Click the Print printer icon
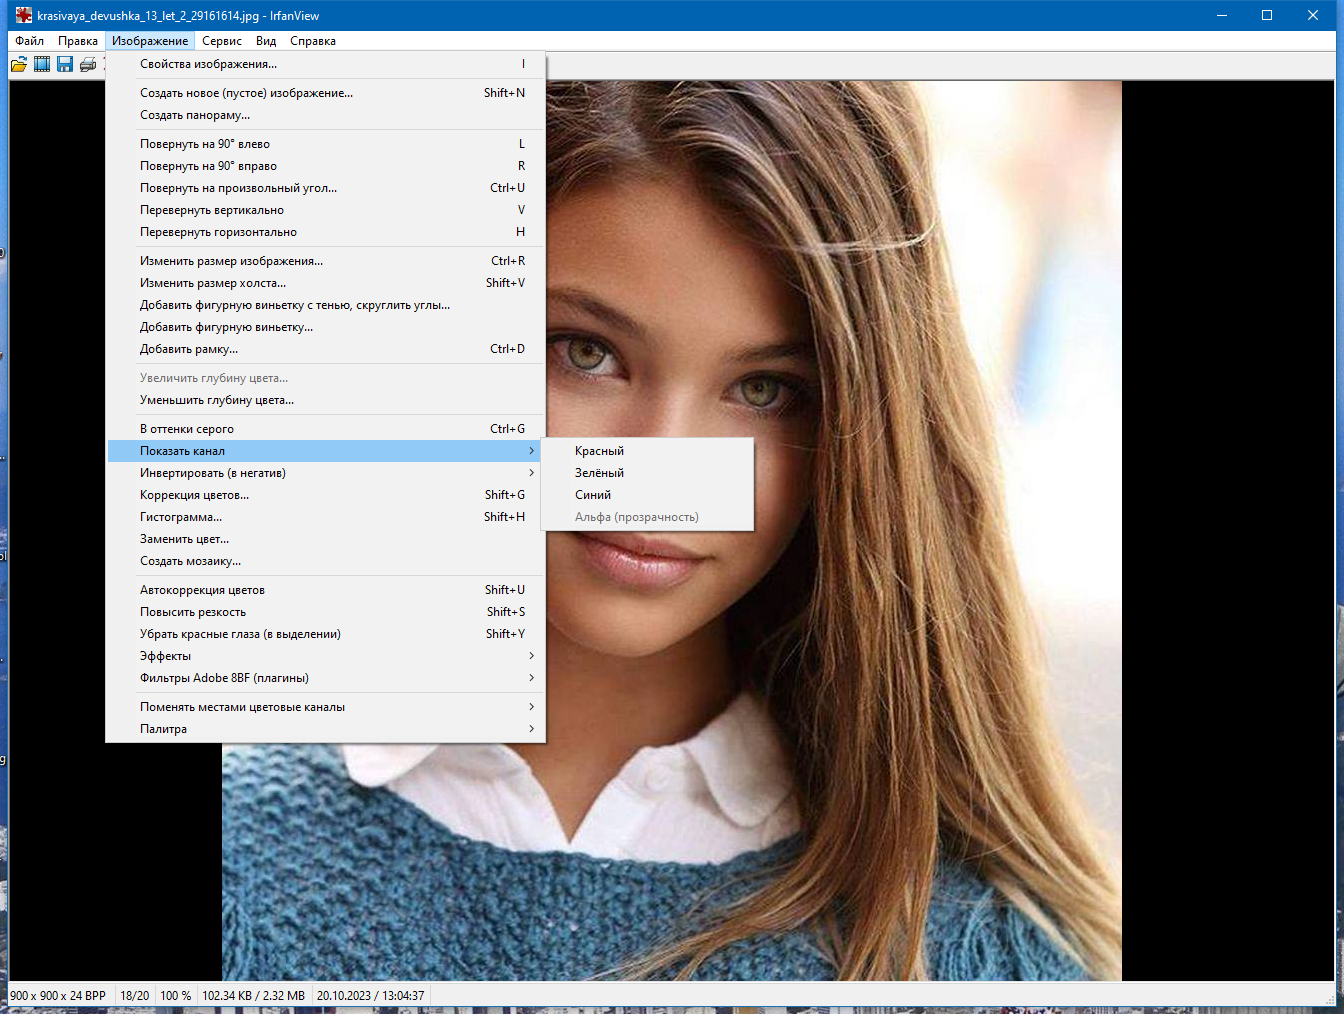This screenshot has height=1014, width=1344. (88, 64)
